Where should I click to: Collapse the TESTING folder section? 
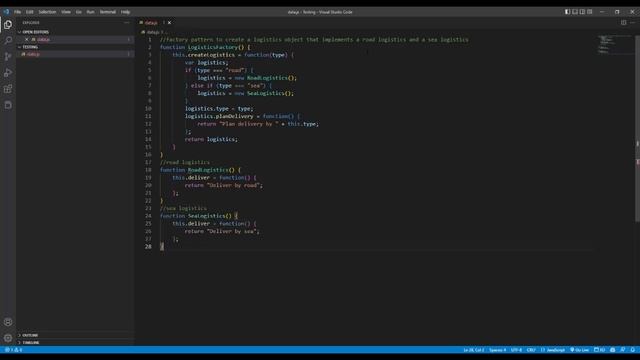click(x=75, y=47)
